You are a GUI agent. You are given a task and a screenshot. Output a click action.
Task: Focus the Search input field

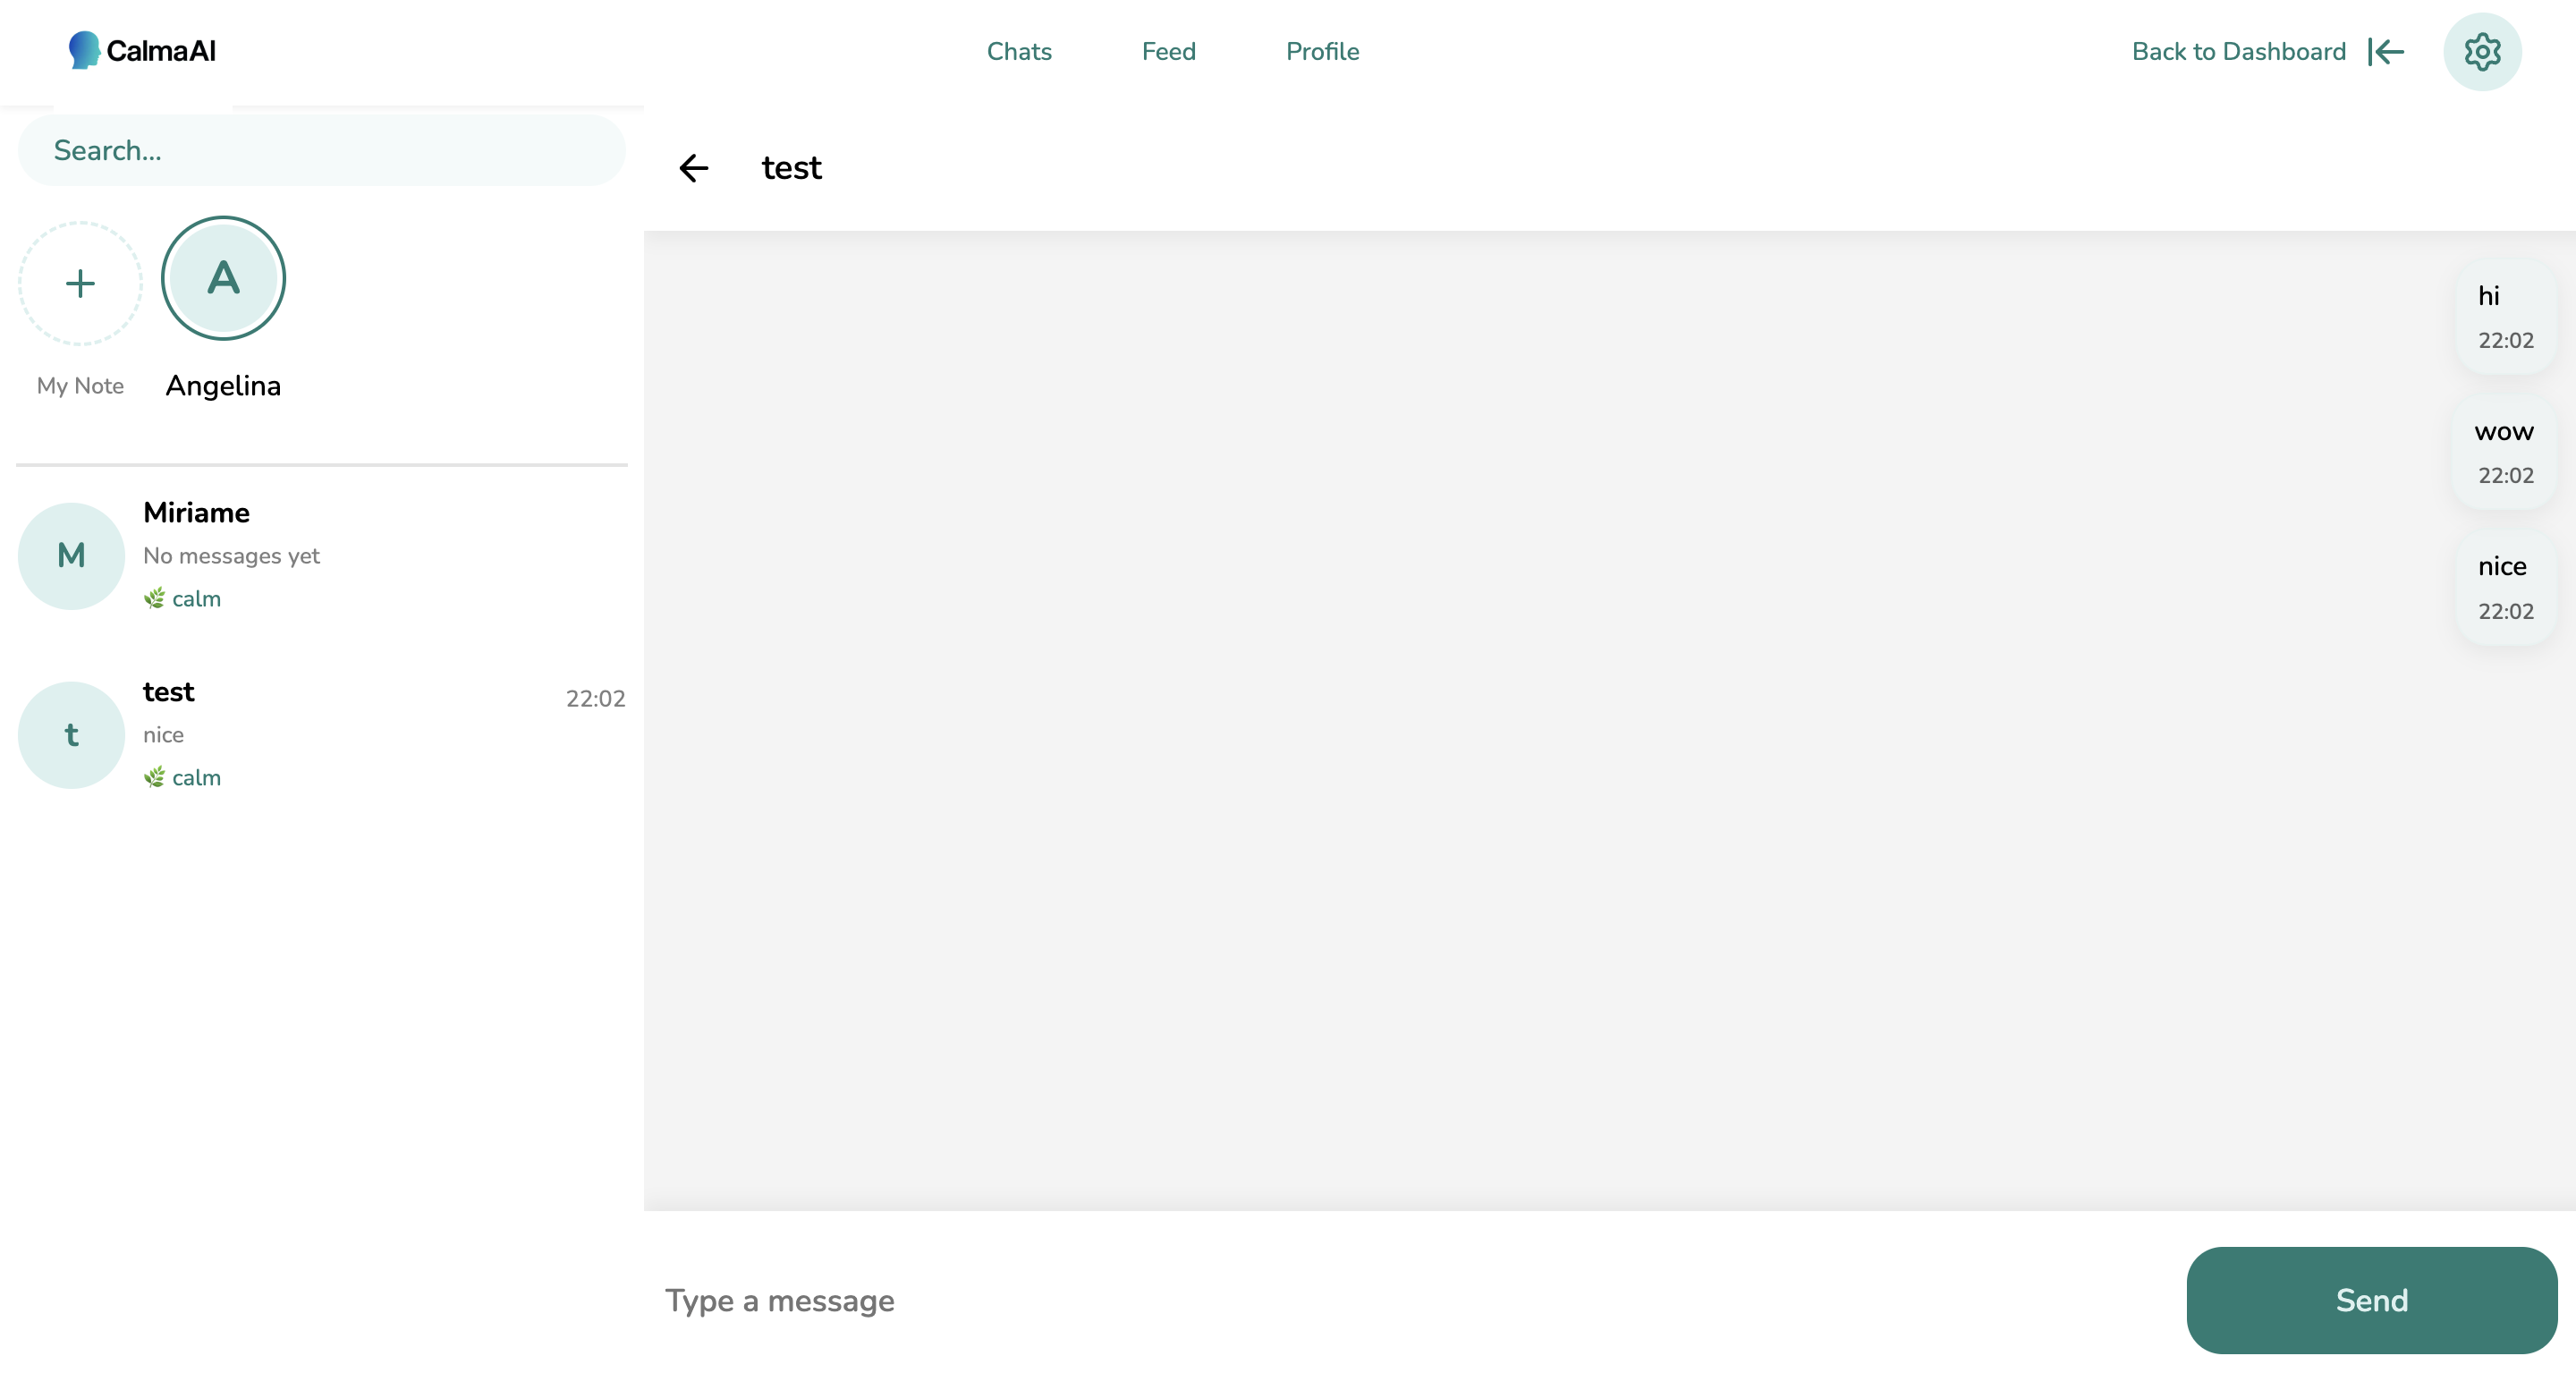coord(322,151)
